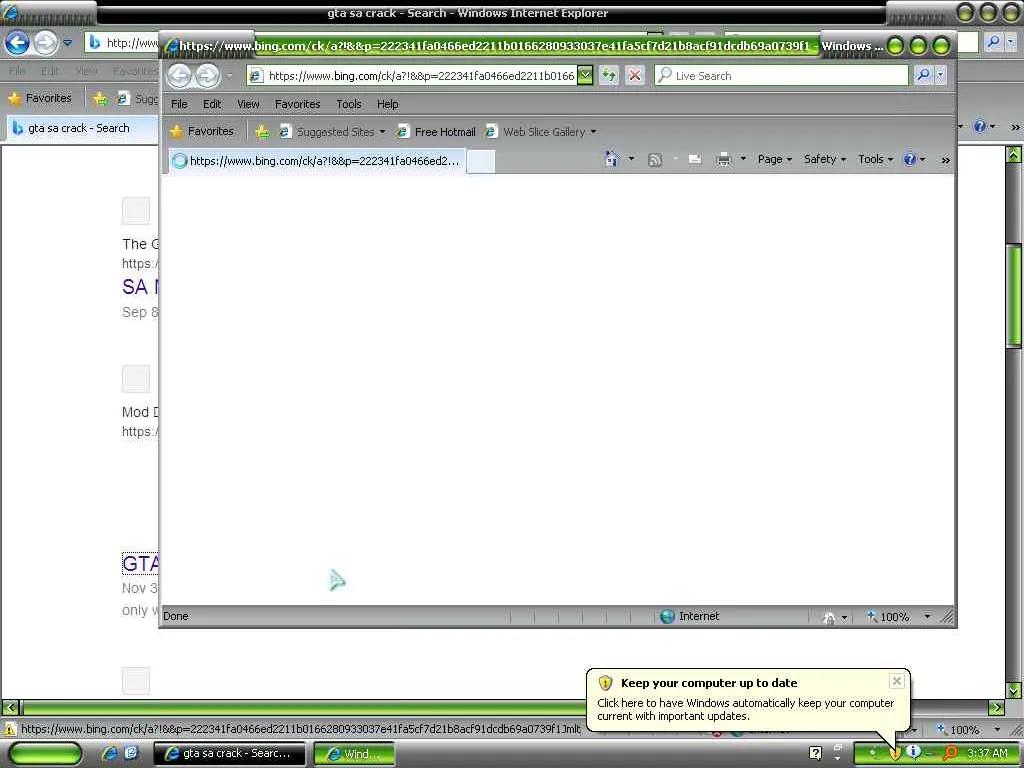The width and height of the screenshot is (1024, 768).
Task: Click the Help icon in background window toolbar
Action: coord(980,126)
